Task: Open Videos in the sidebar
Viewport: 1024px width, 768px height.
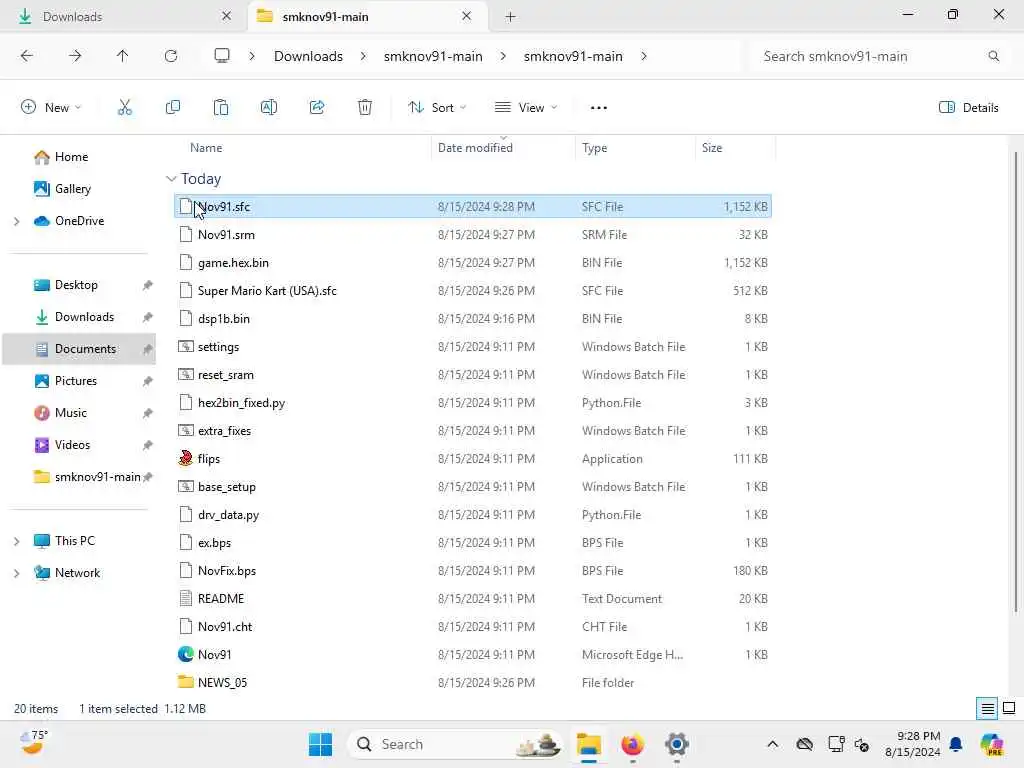Action: click(72, 445)
